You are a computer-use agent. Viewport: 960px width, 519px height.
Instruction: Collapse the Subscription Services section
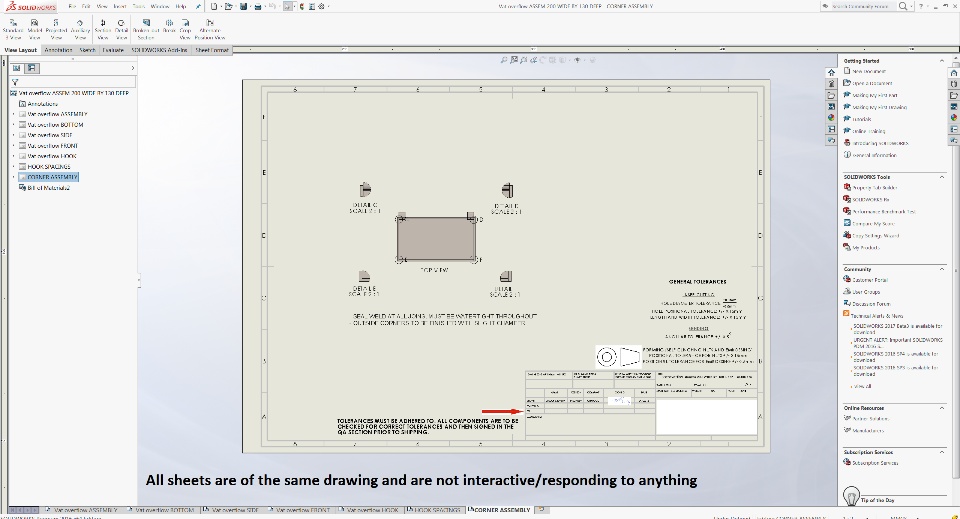[x=942, y=452]
